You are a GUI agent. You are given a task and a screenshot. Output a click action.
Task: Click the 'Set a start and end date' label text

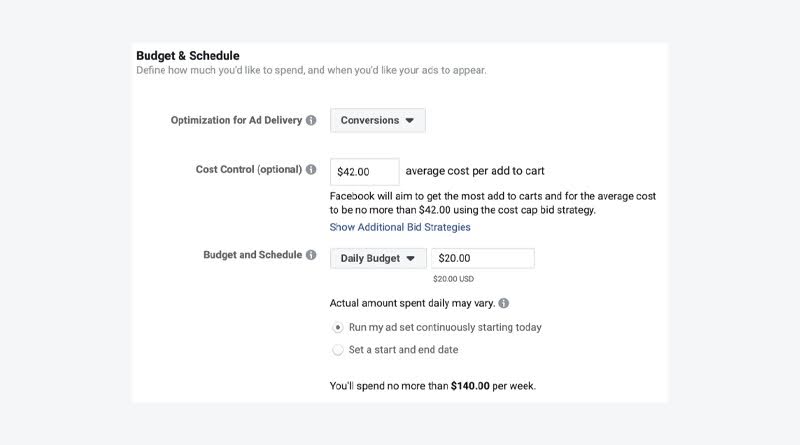pyautogui.click(x=403, y=350)
